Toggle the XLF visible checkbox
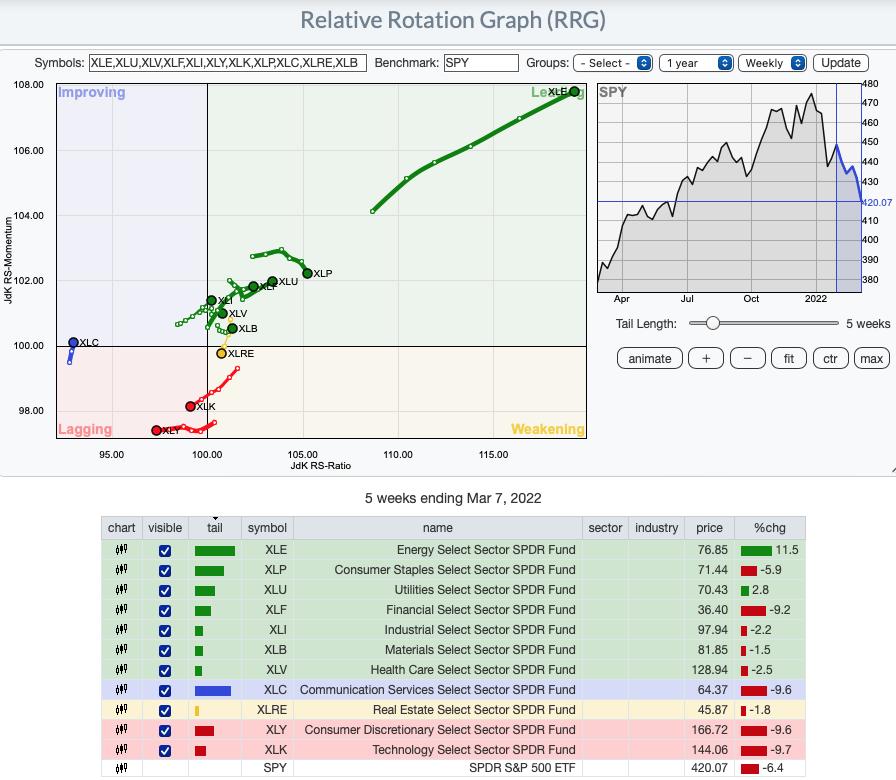This screenshot has width=896, height=780. tap(165, 610)
